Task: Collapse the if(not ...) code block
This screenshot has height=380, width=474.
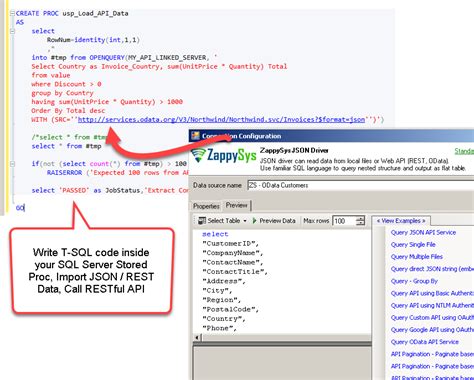Action: [x=12, y=164]
